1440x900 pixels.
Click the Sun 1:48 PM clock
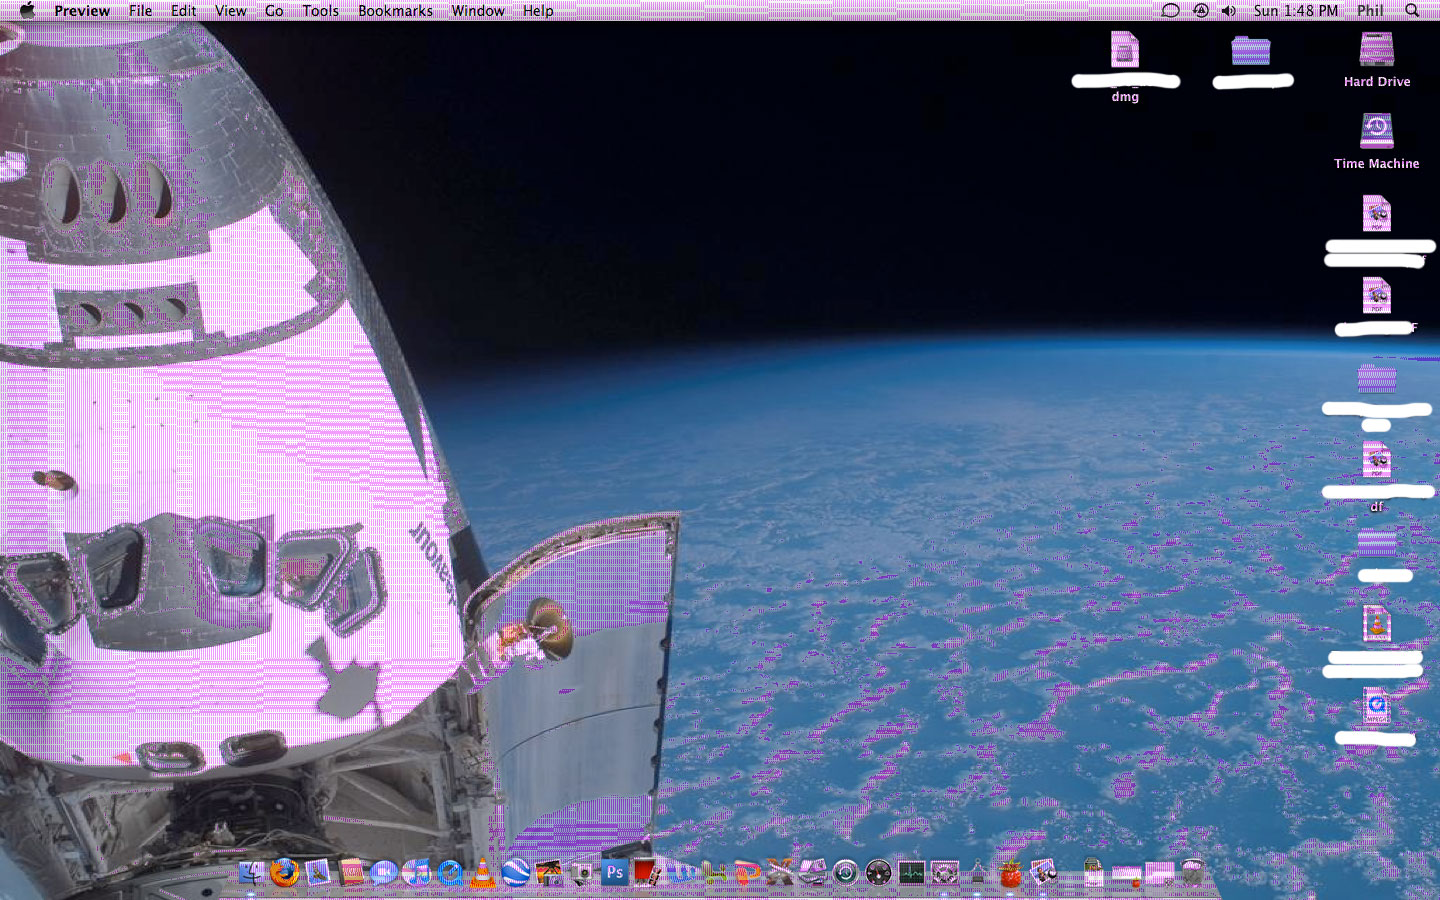pos(1296,10)
